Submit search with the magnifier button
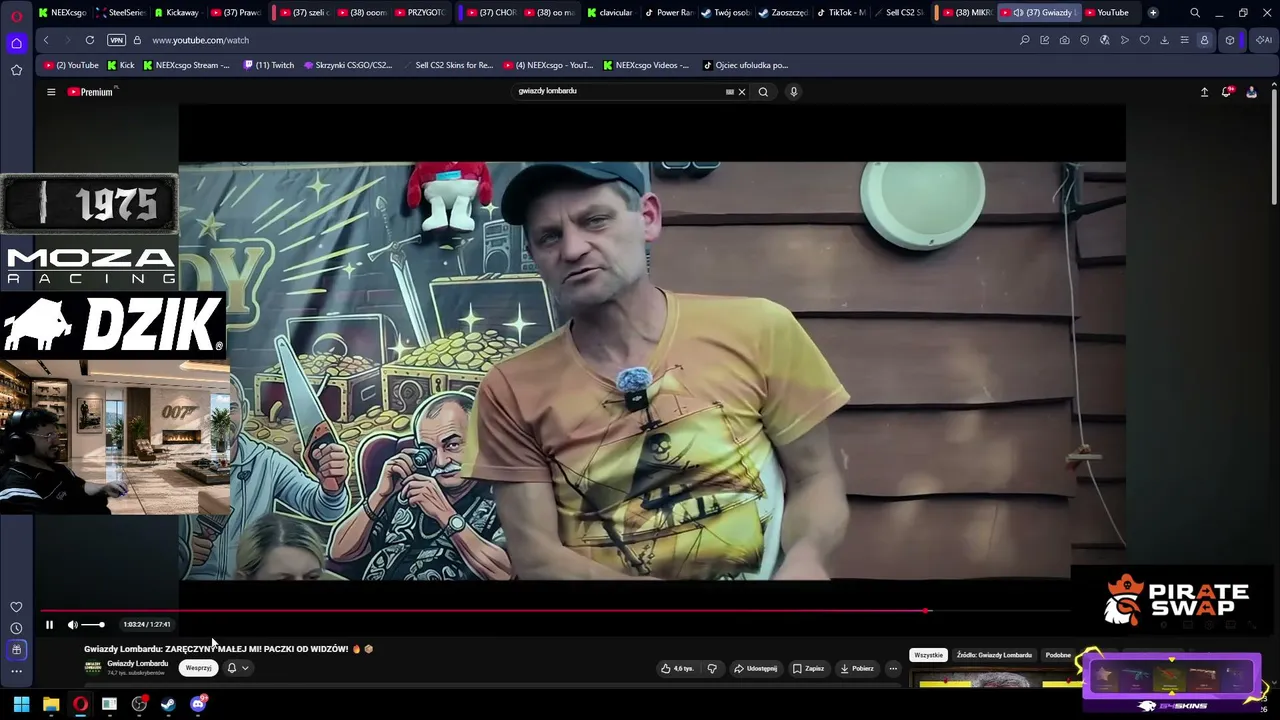 (763, 92)
